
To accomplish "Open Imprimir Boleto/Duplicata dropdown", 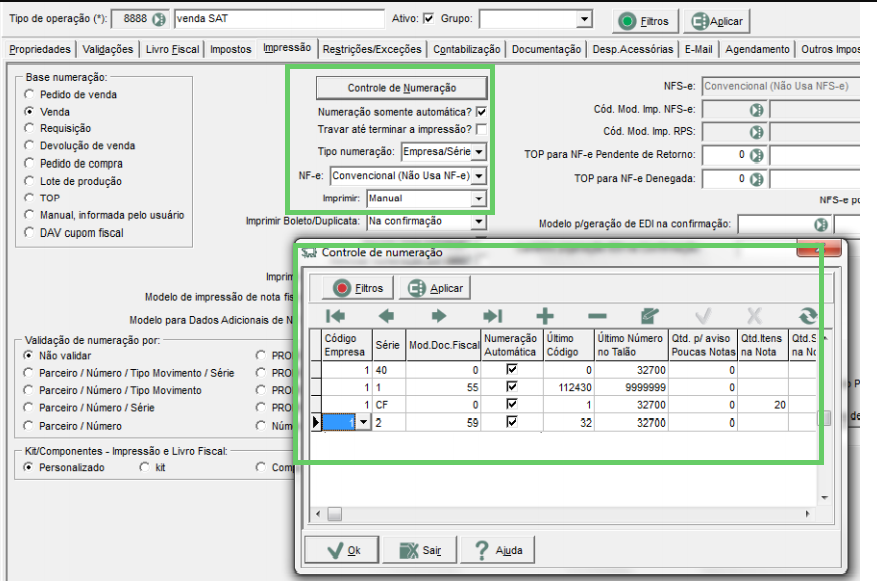I will 479,222.
